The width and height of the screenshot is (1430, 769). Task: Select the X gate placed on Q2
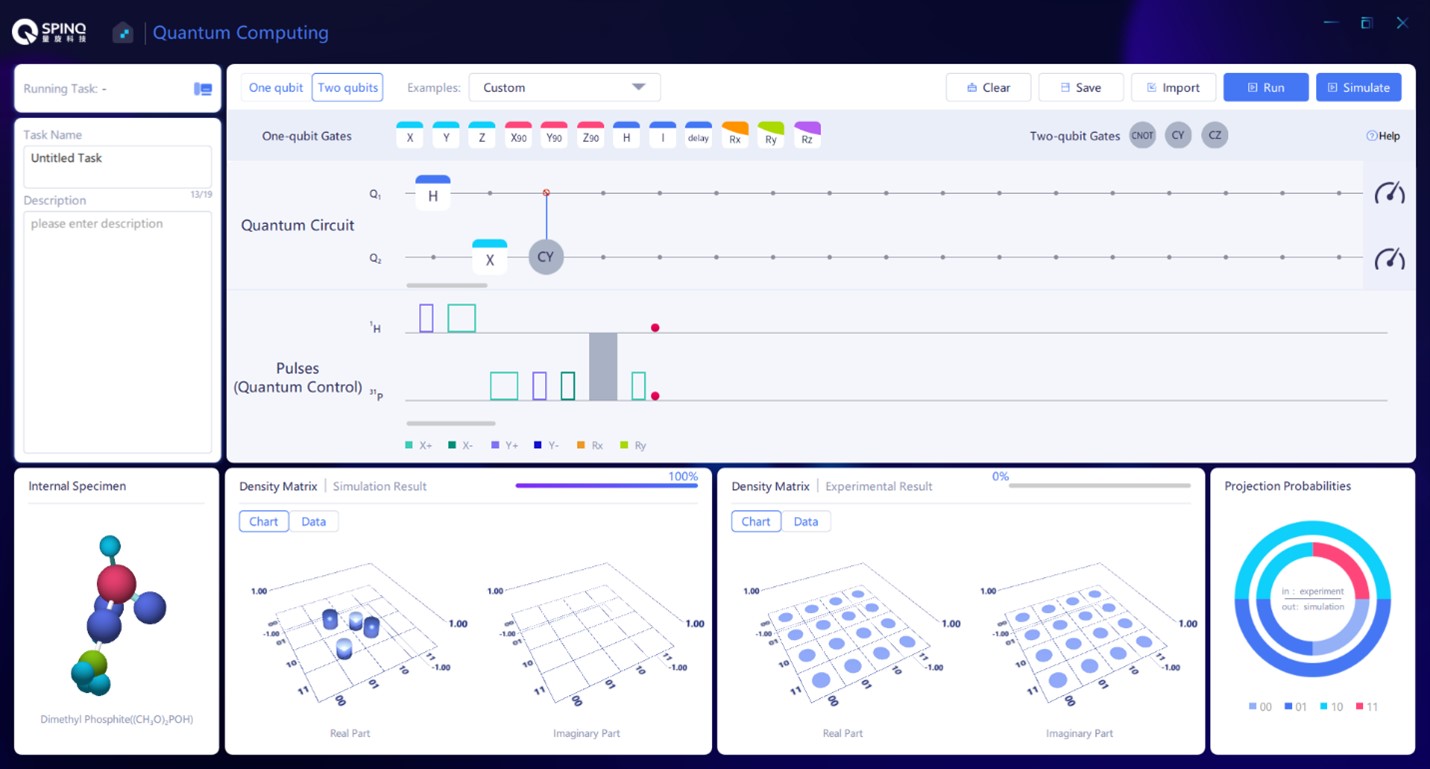point(490,257)
